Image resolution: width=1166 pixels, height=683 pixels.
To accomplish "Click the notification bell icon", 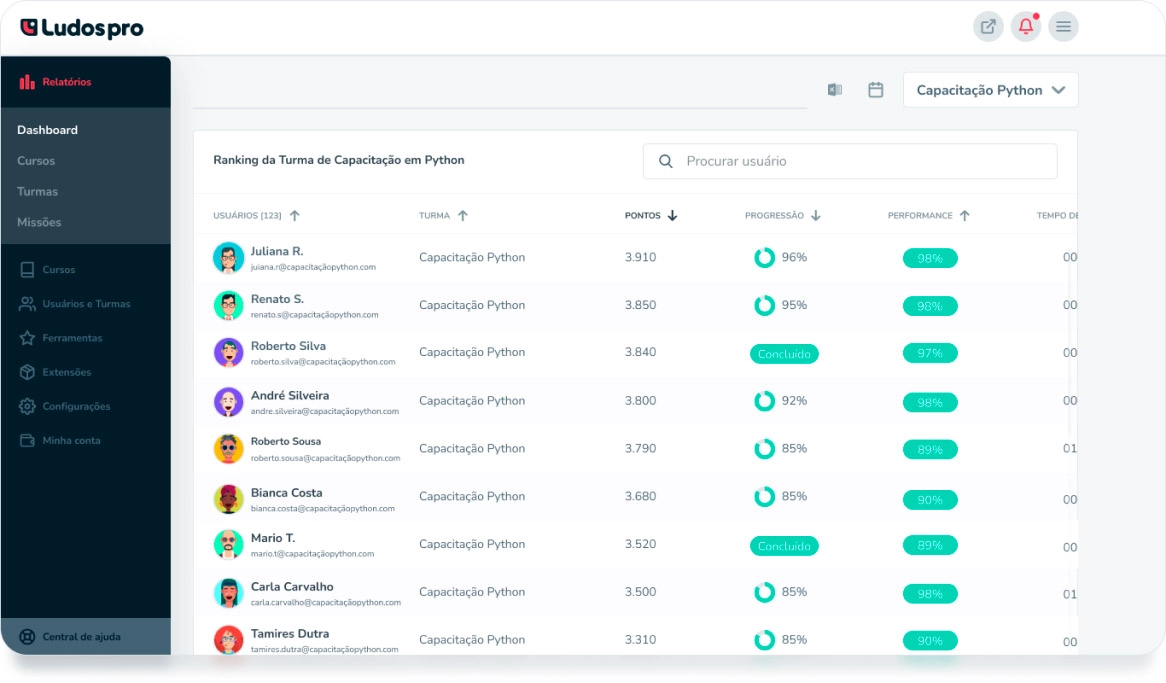I will pos(1025,27).
